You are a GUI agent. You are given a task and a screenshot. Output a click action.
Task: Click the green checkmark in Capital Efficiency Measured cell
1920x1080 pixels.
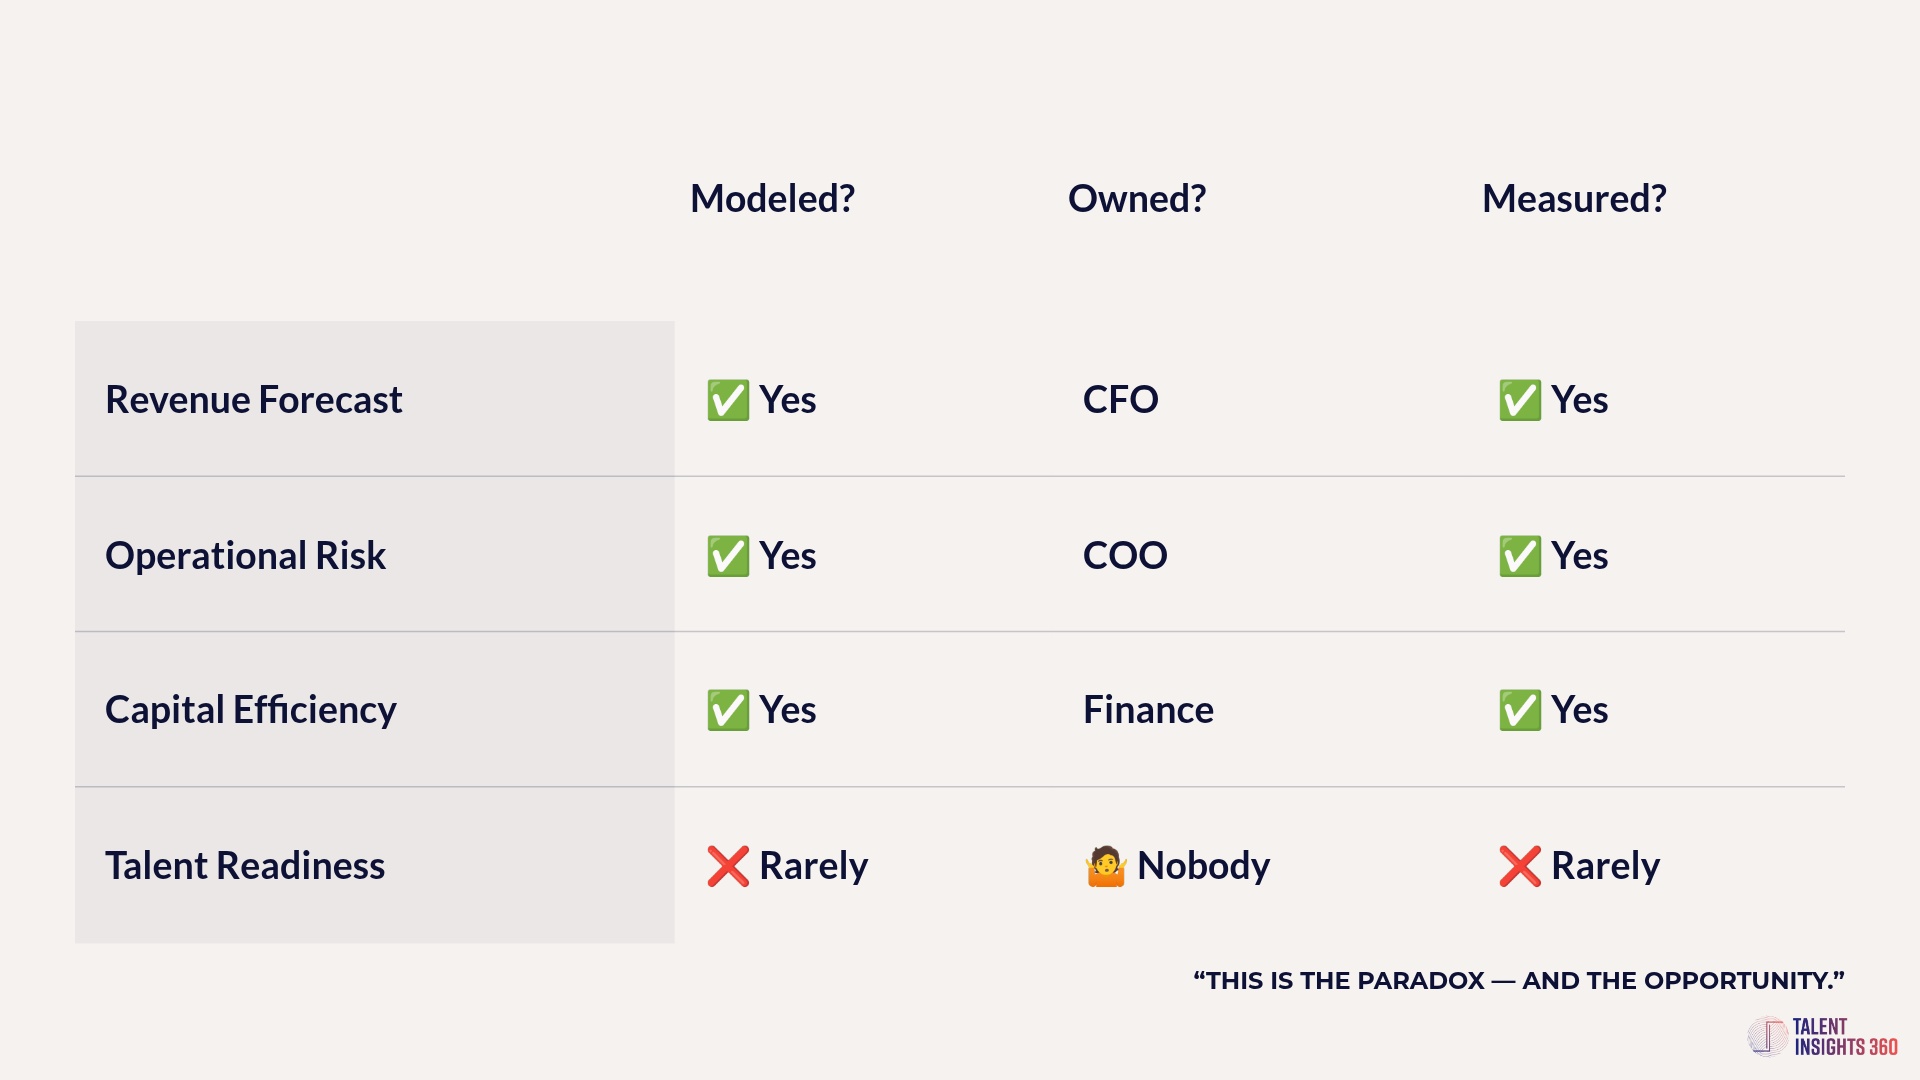[x=1520, y=710]
